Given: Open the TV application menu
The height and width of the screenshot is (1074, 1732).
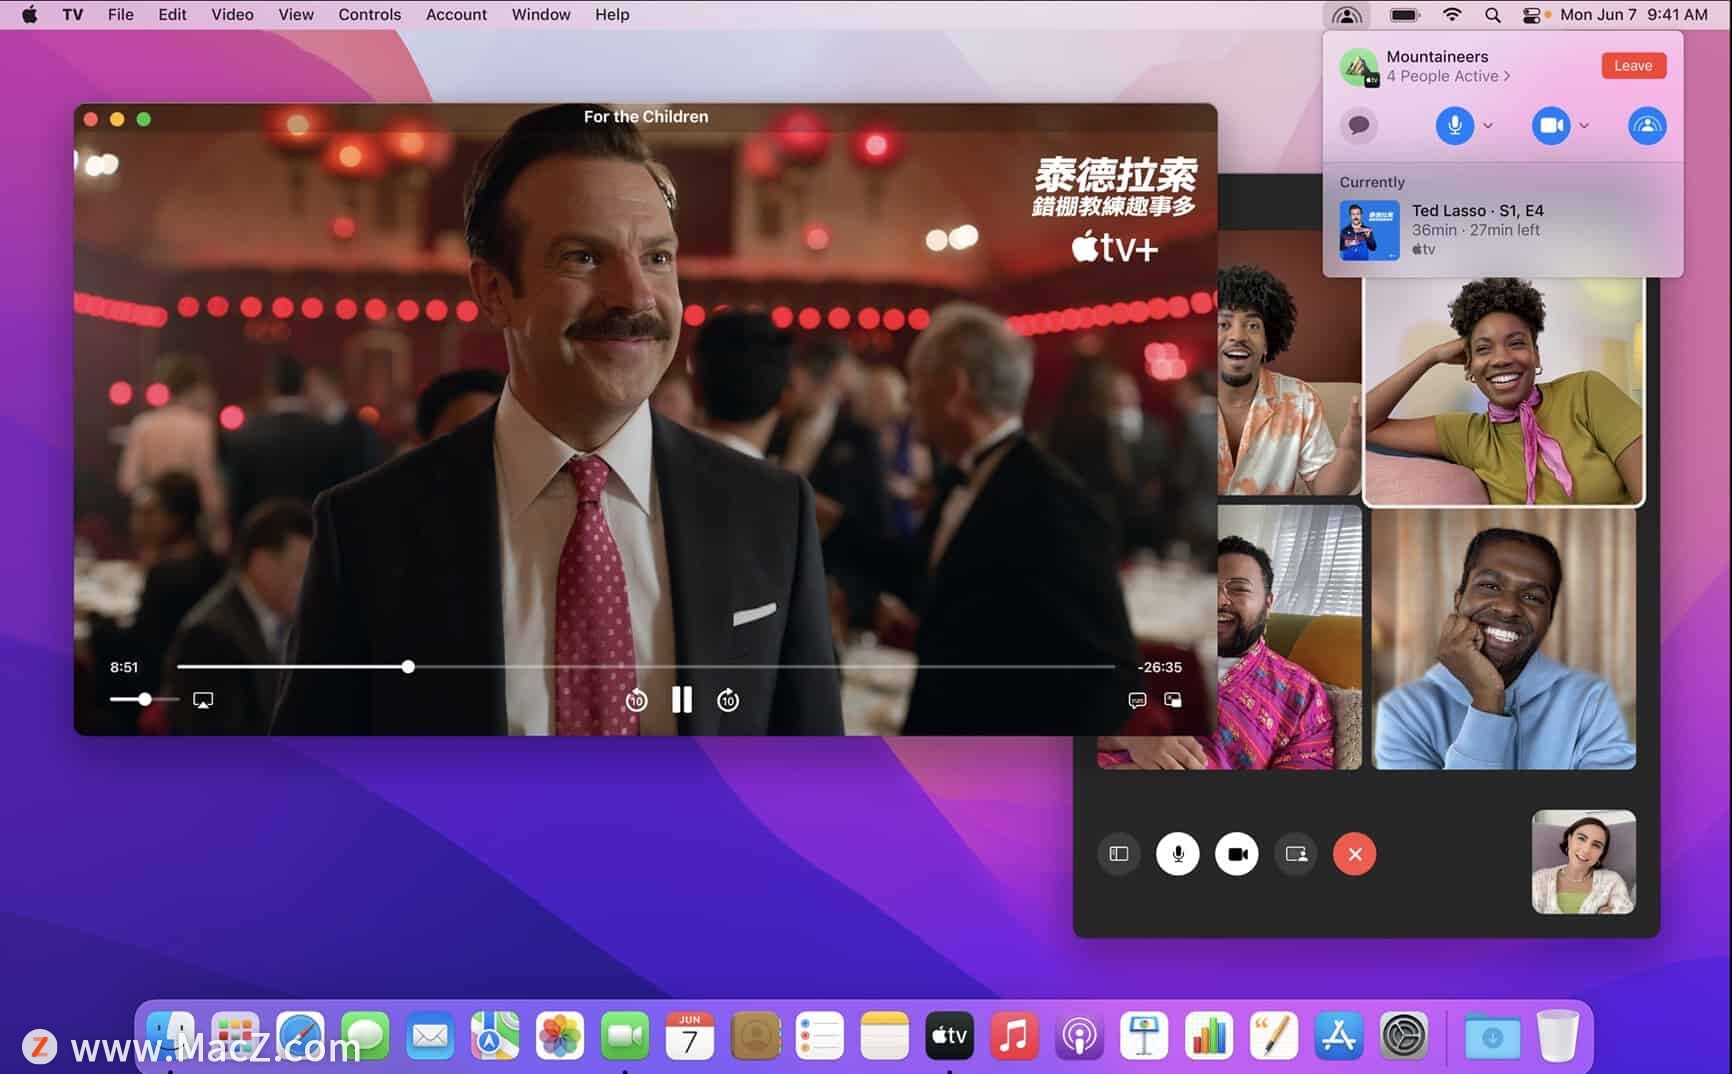Looking at the screenshot, I should 73,15.
